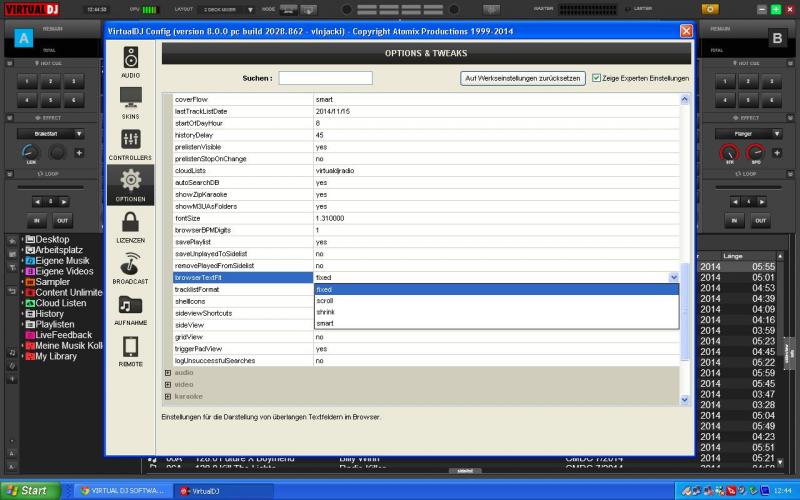This screenshot has width=800, height=500.
Task: Open the Windows Start menu
Action: [27, 490]
